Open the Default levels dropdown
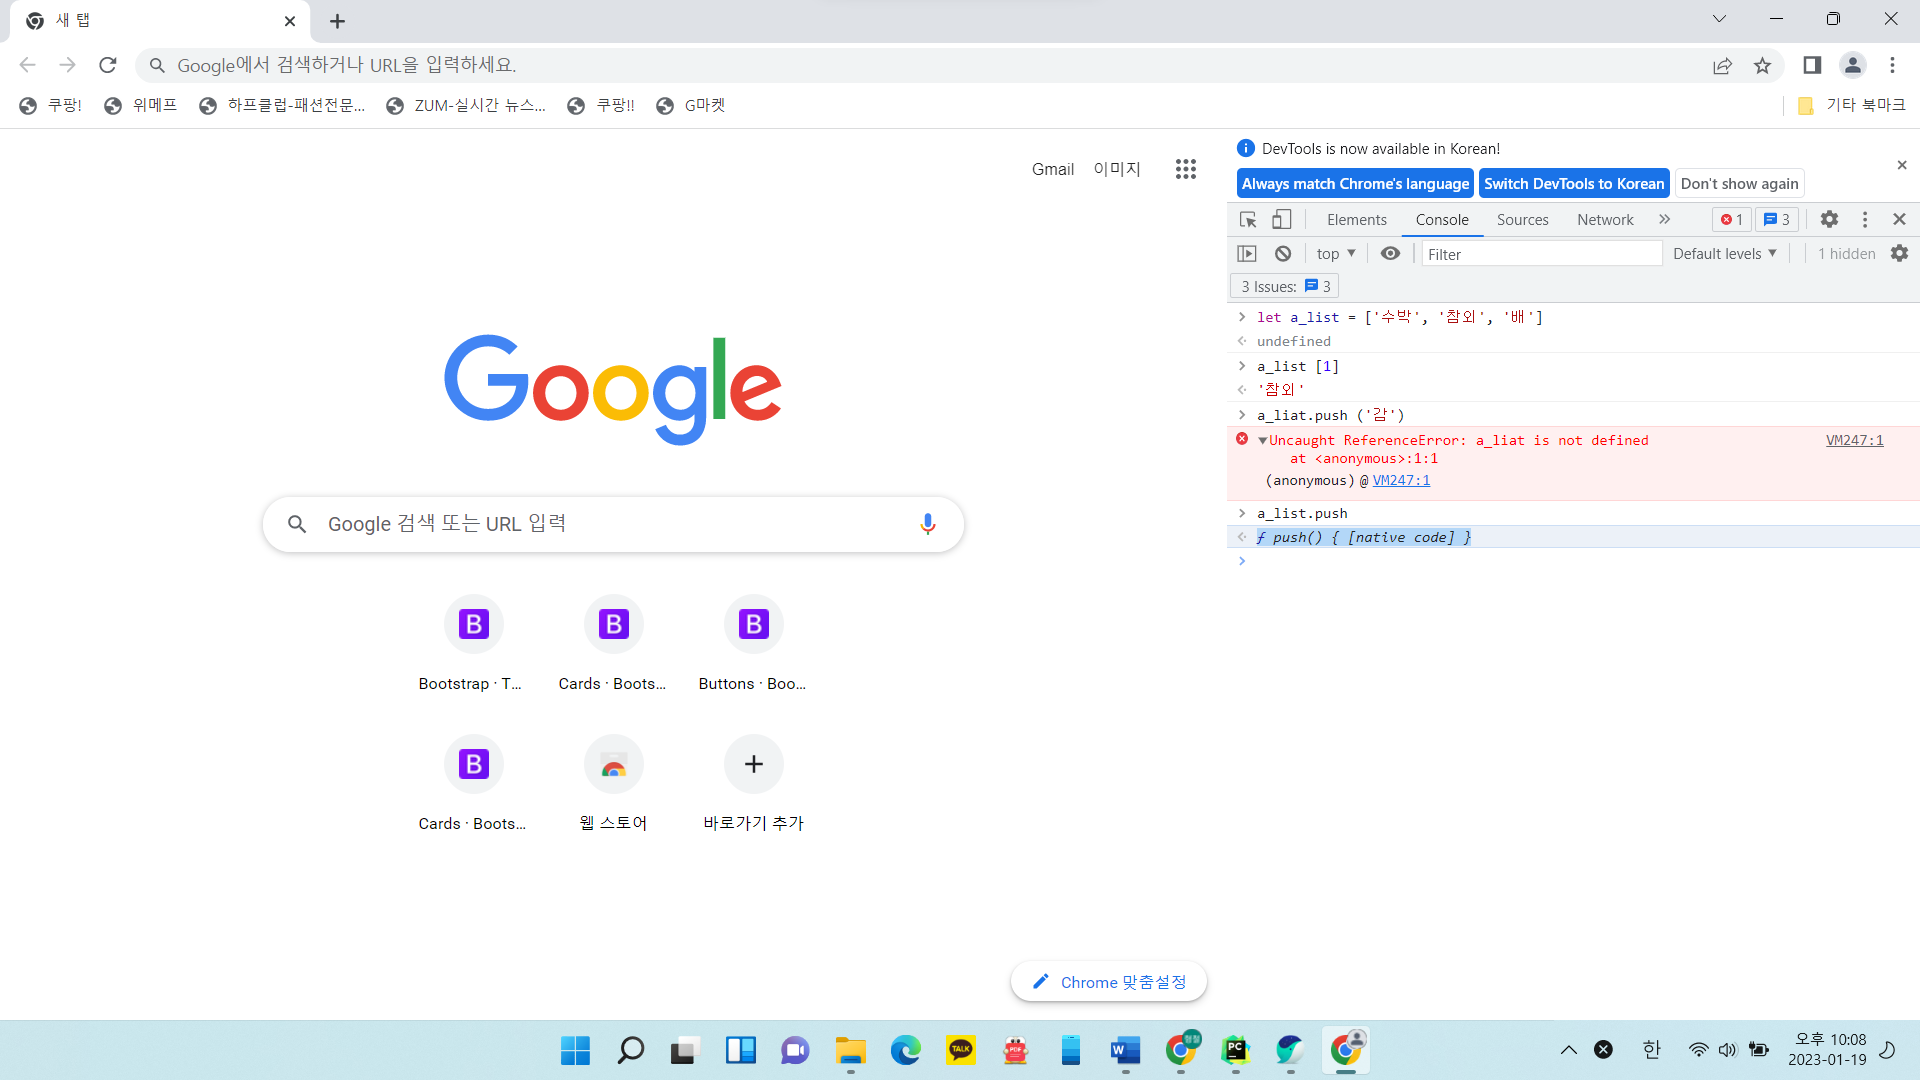Viewport: 1920px width, 1080px height. [x=1725, y=254]
